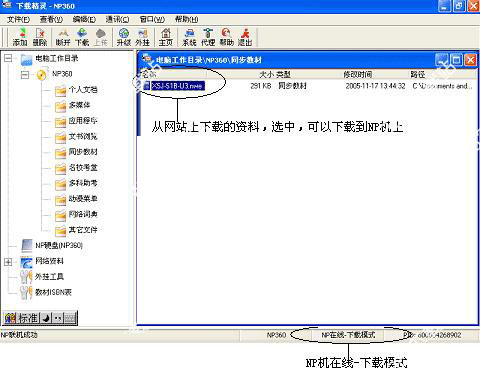Click the 外挂 (Plug-in) toolbar icon

143,37
